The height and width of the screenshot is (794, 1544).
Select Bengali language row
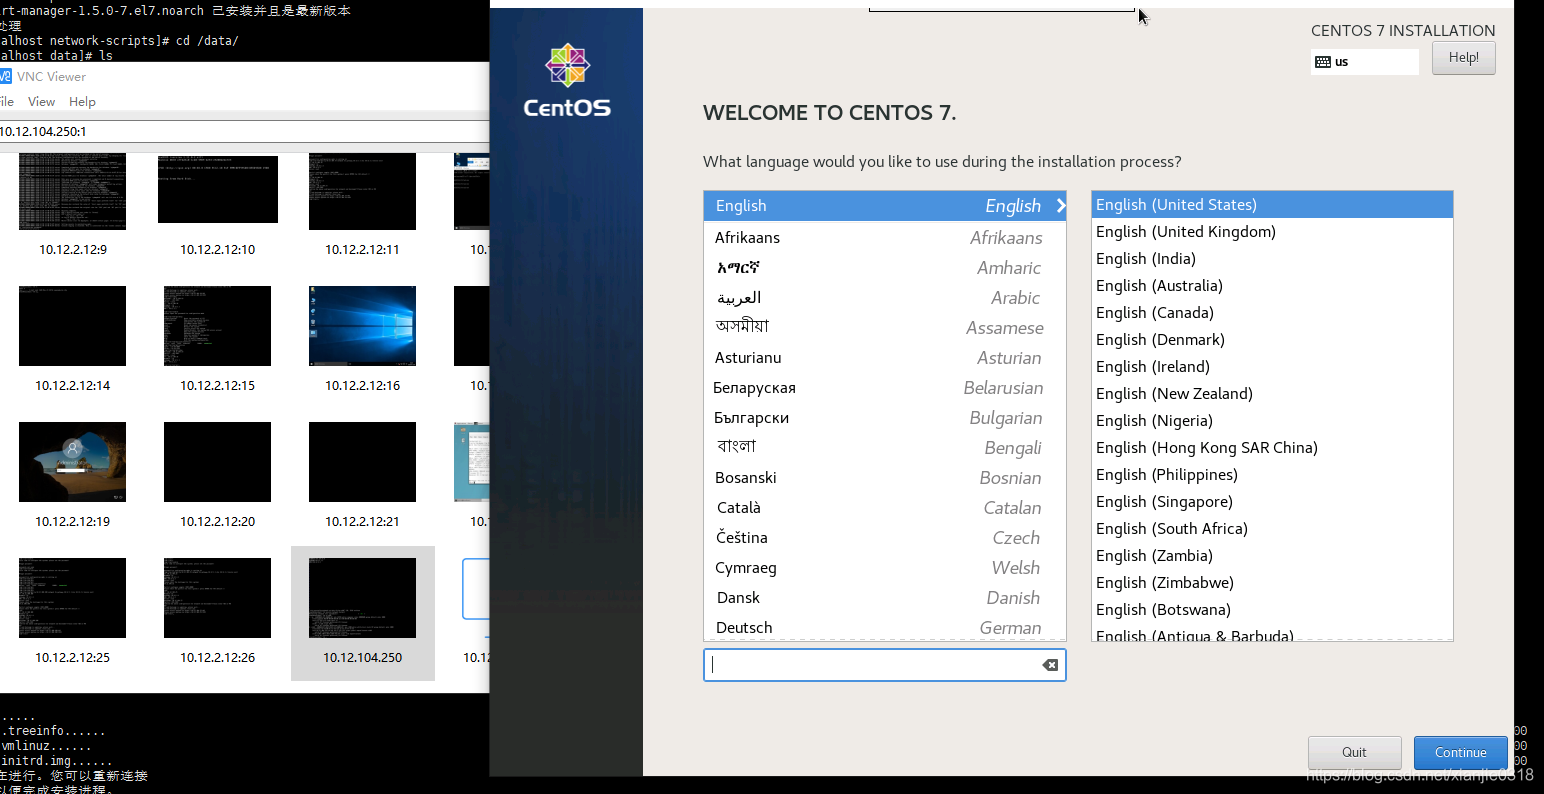884,448
